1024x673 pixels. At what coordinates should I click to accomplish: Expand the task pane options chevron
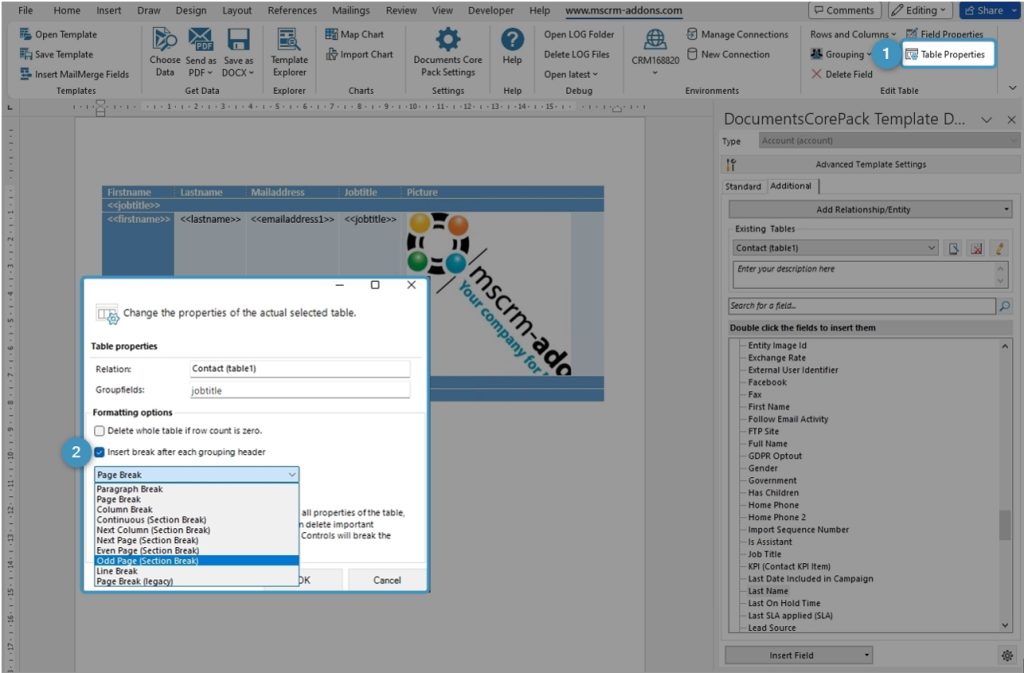[986, 120]
